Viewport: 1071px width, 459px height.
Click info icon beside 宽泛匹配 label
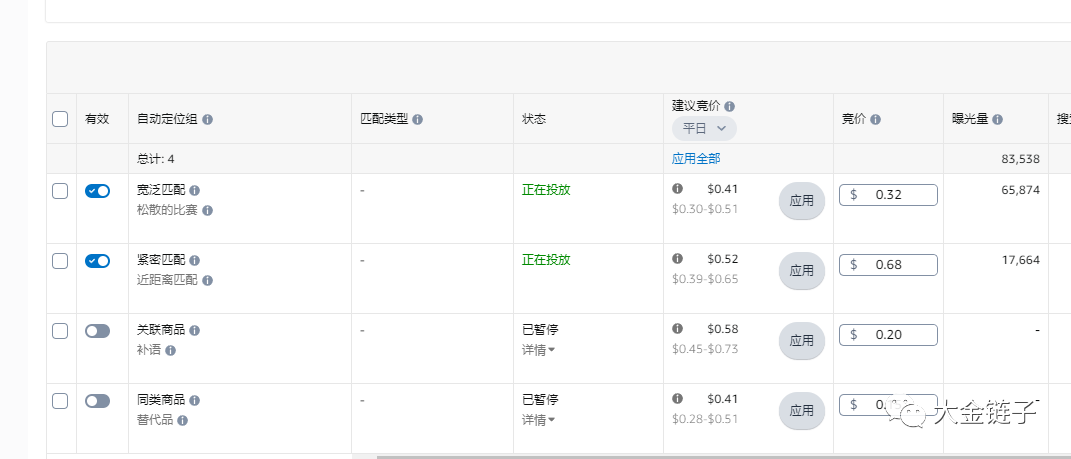(x=194, y=190)
